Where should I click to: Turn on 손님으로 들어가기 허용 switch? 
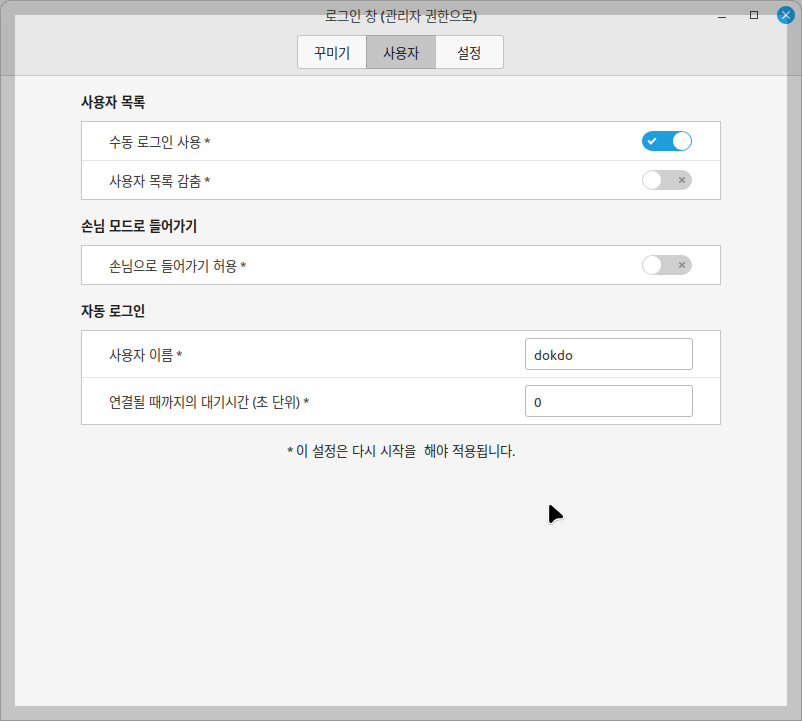point(666,265)
